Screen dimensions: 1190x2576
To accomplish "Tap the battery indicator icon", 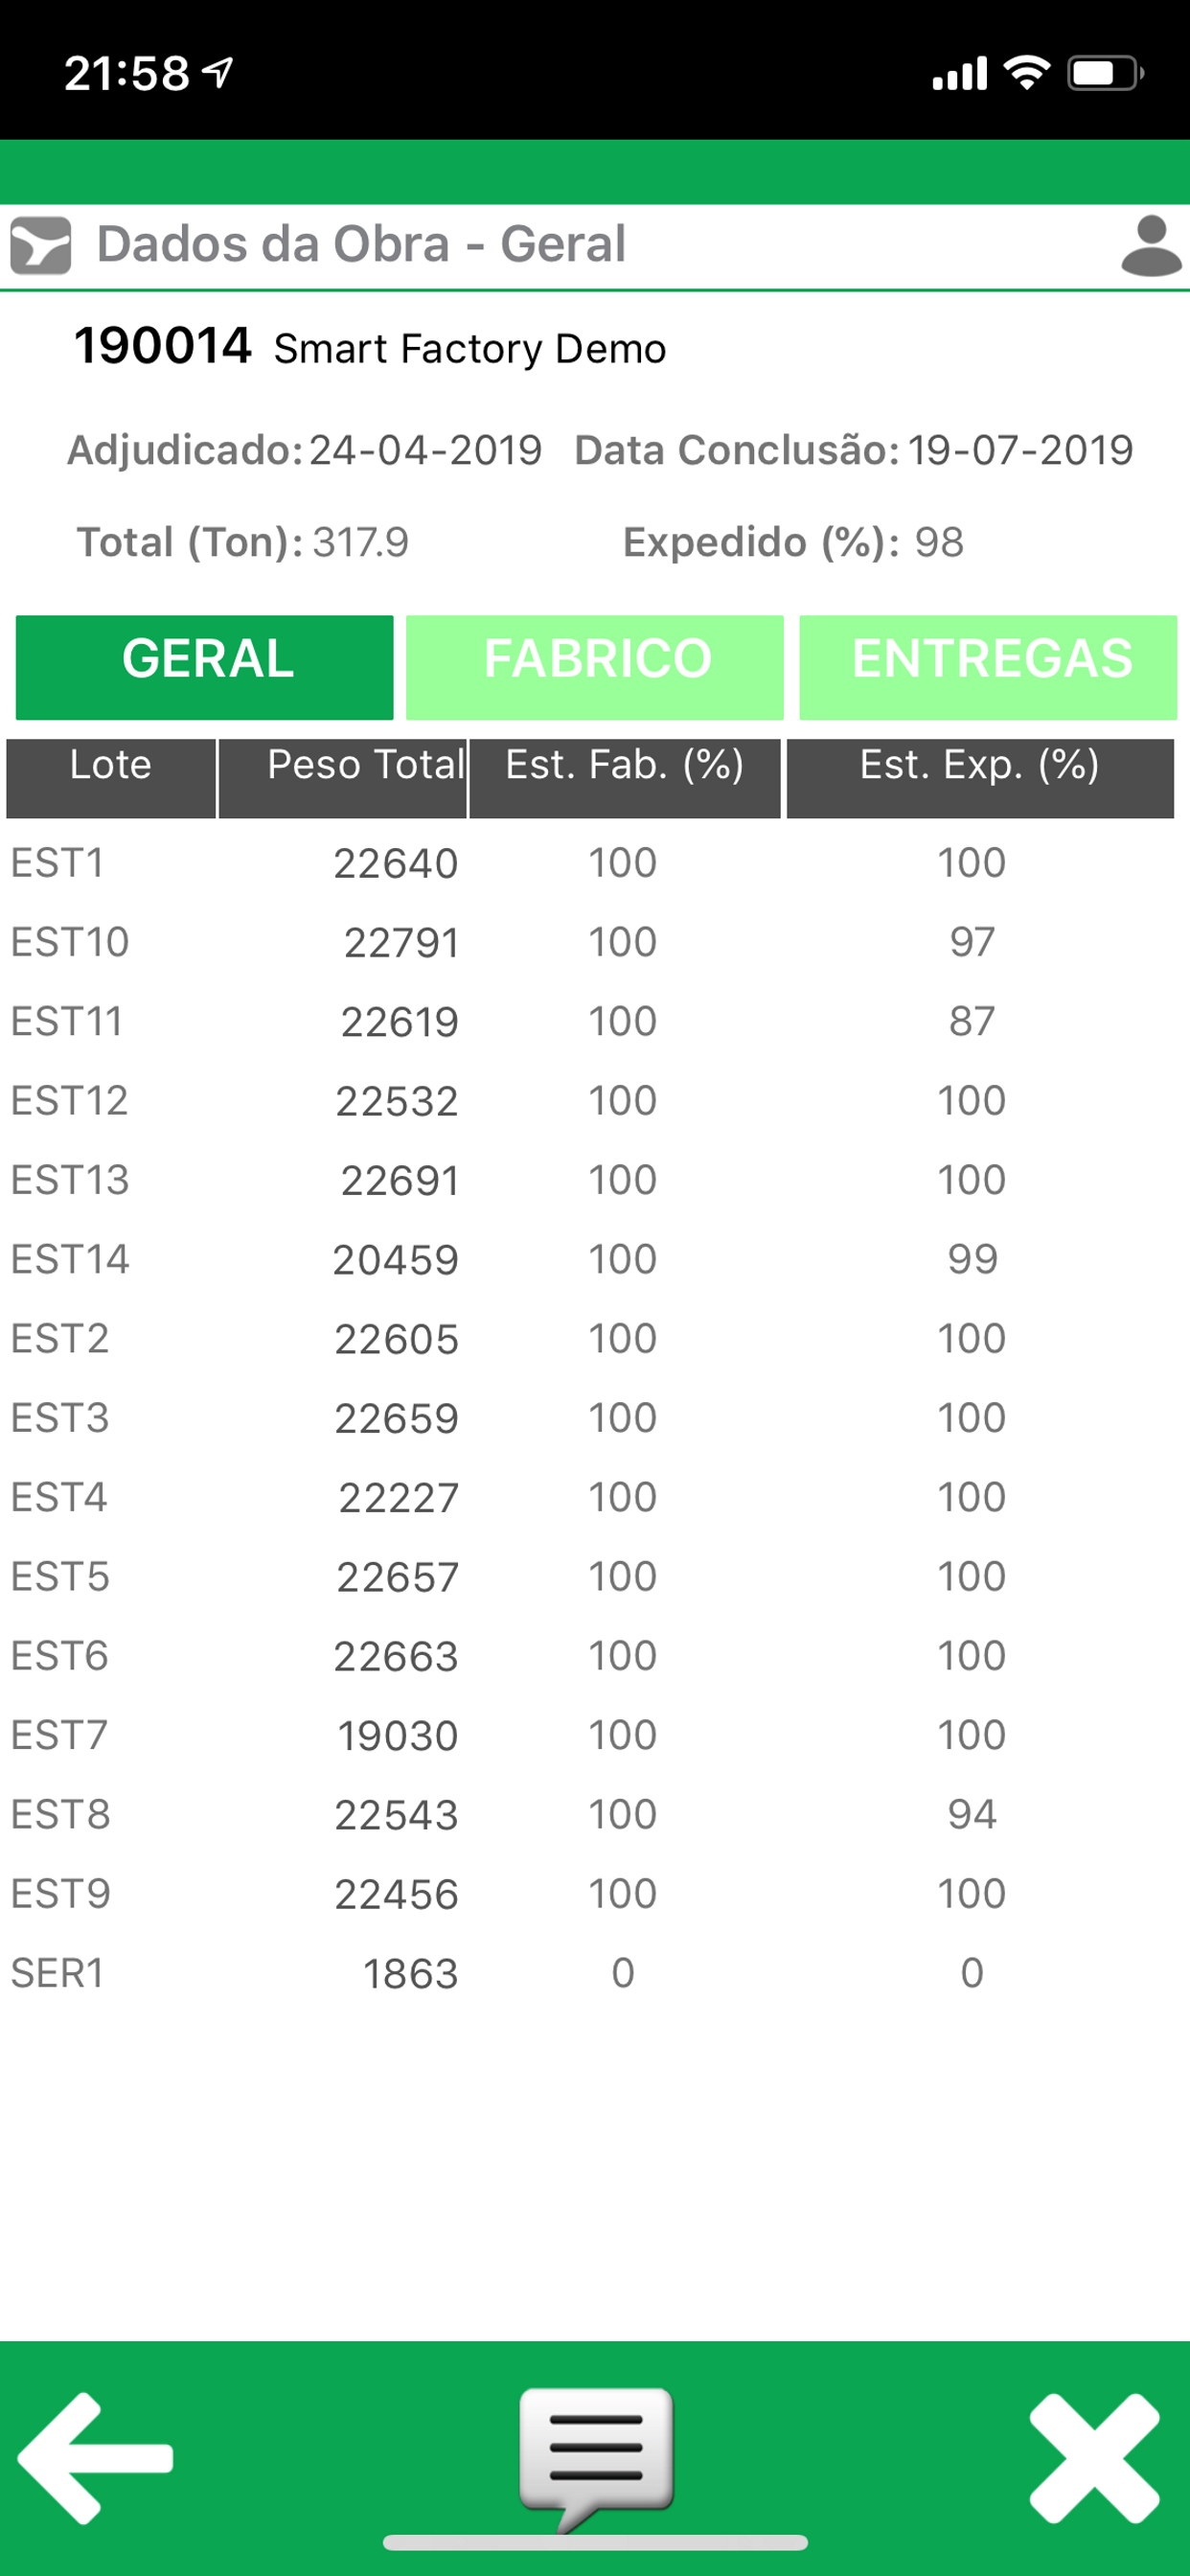I will tap(1105, 73).
